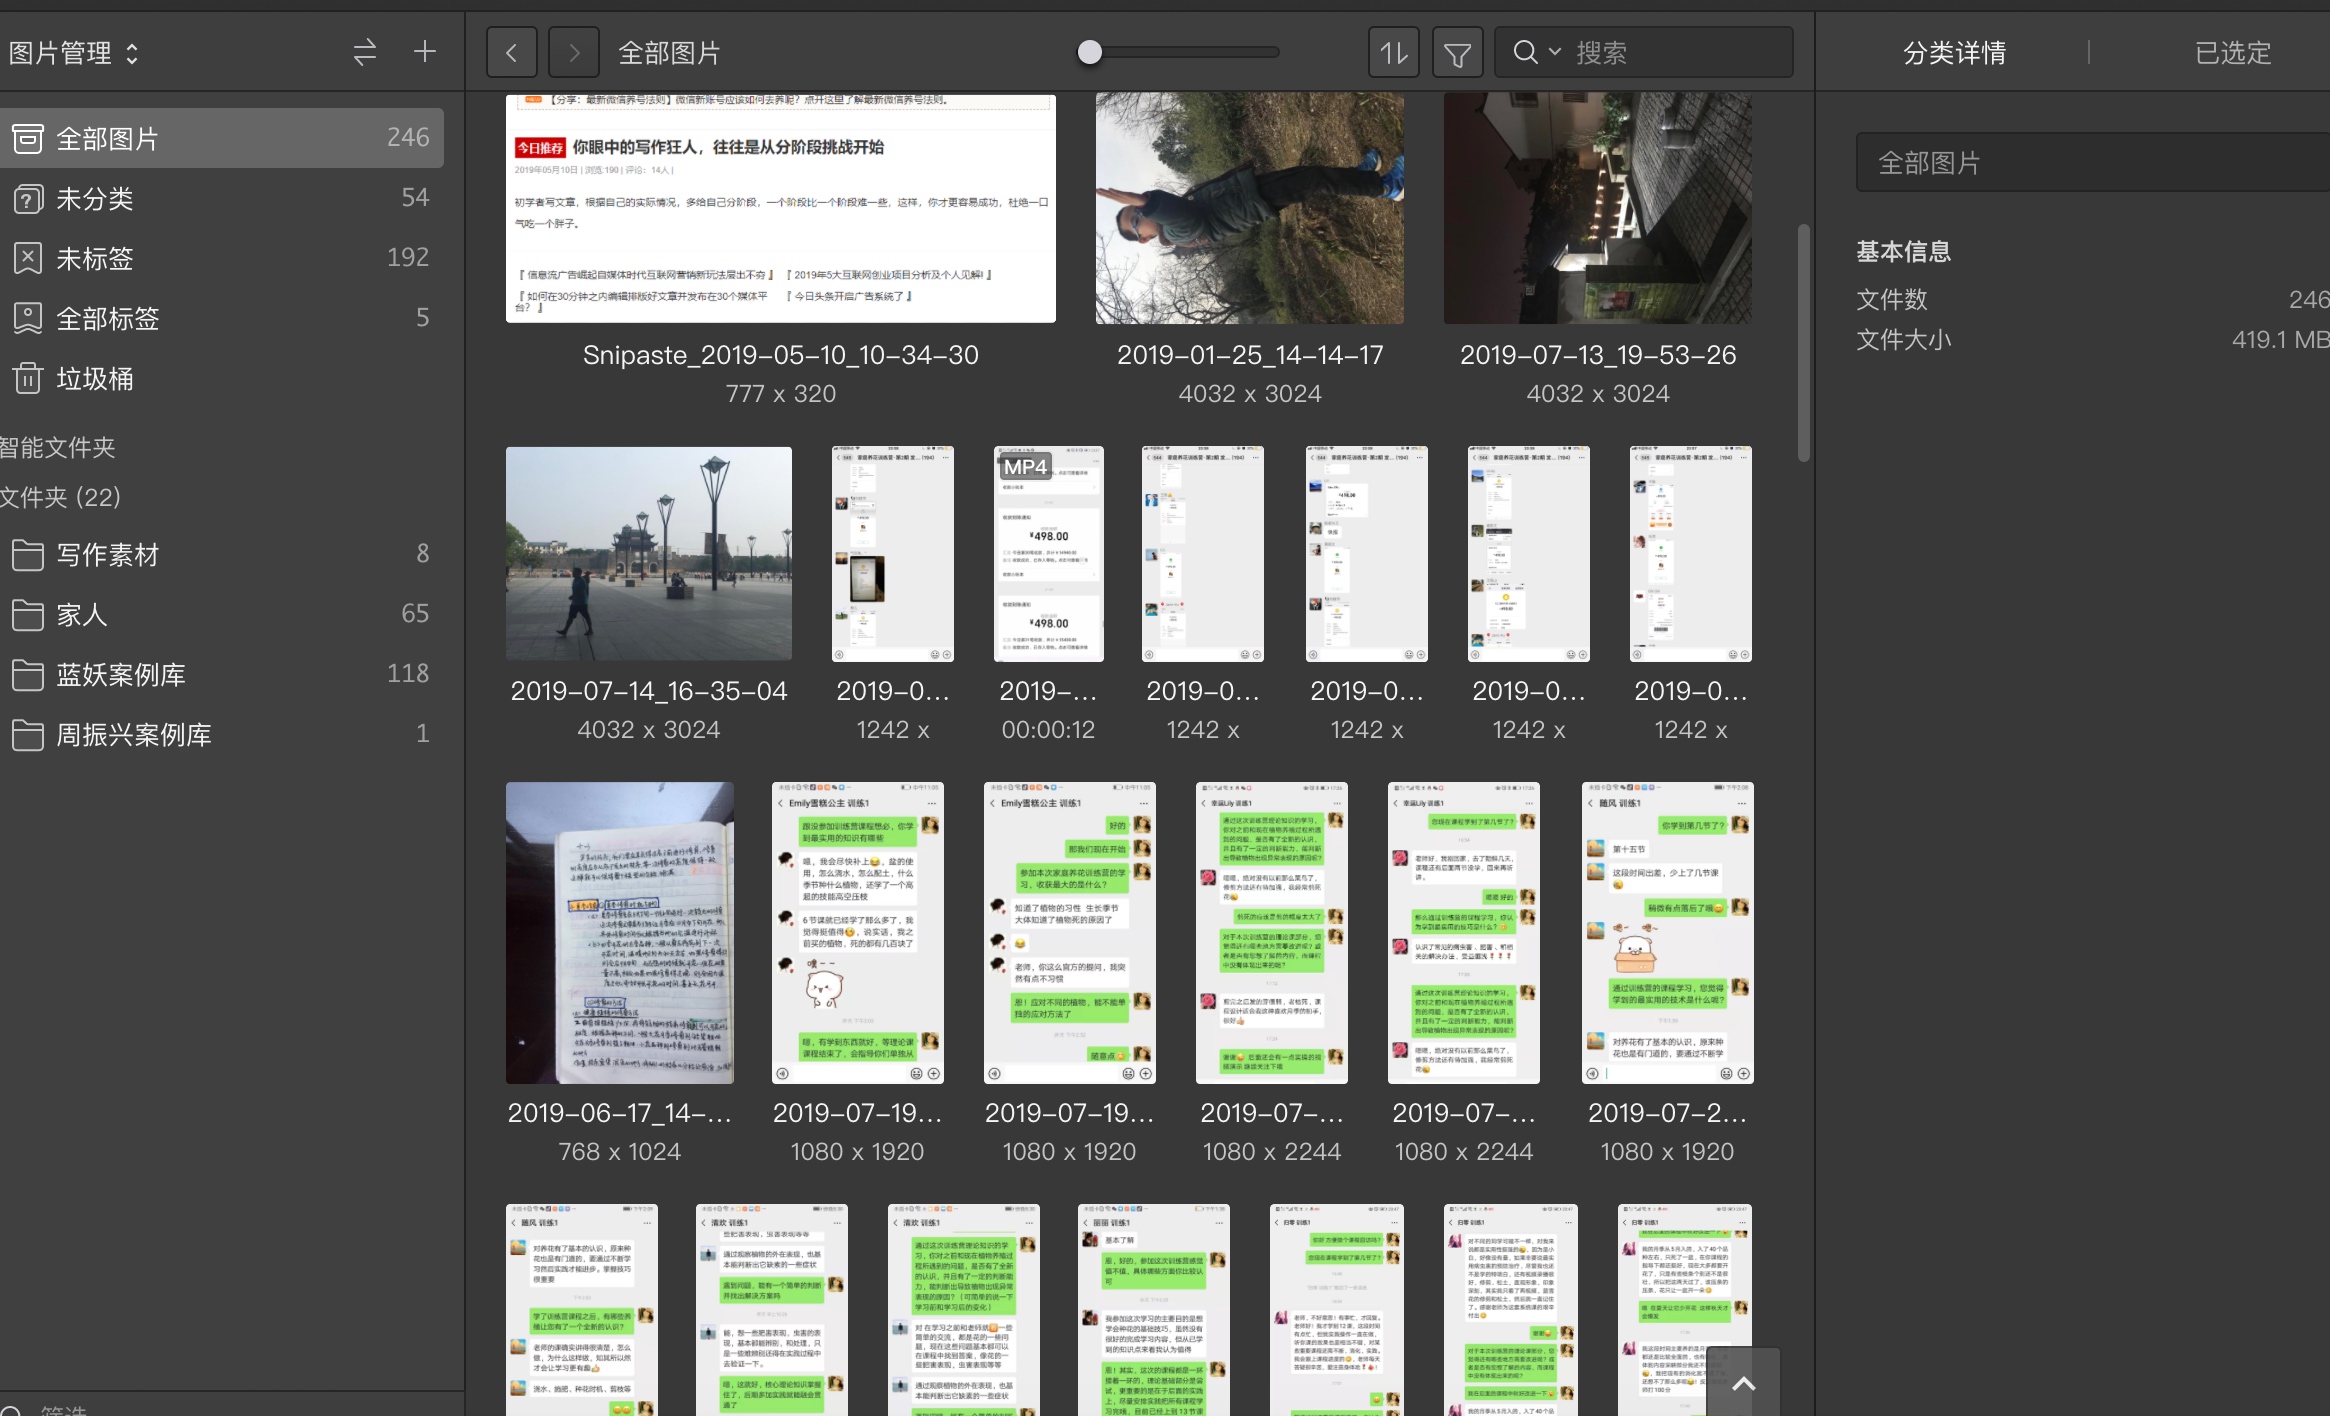The image size is (2330, 1416).
Task: Open the 垃圾桶 trash item
Action: pyautogui.click(x=222, y=378)
